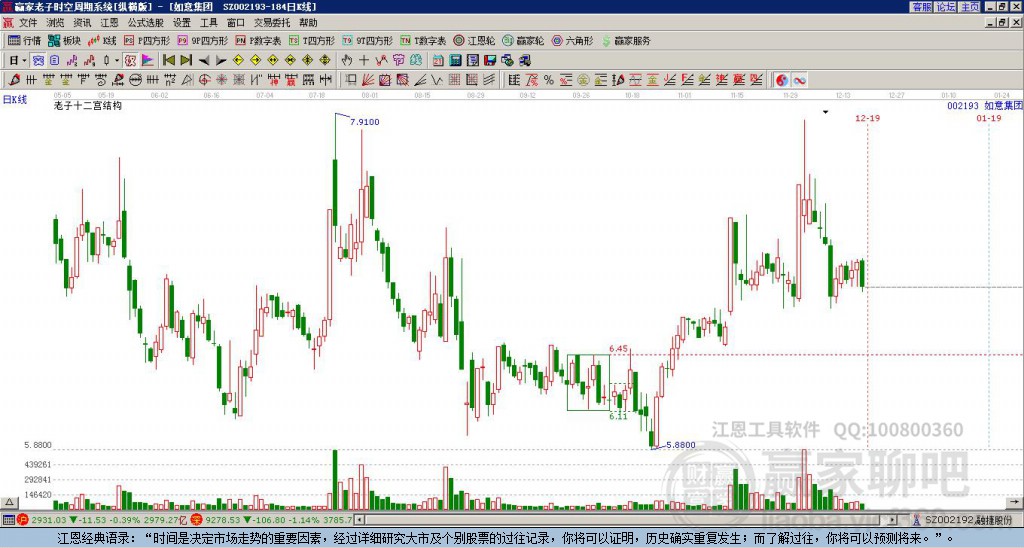Open the 浏览 menu
Screen dimensions: 1024x548
(x=55, y=23)
